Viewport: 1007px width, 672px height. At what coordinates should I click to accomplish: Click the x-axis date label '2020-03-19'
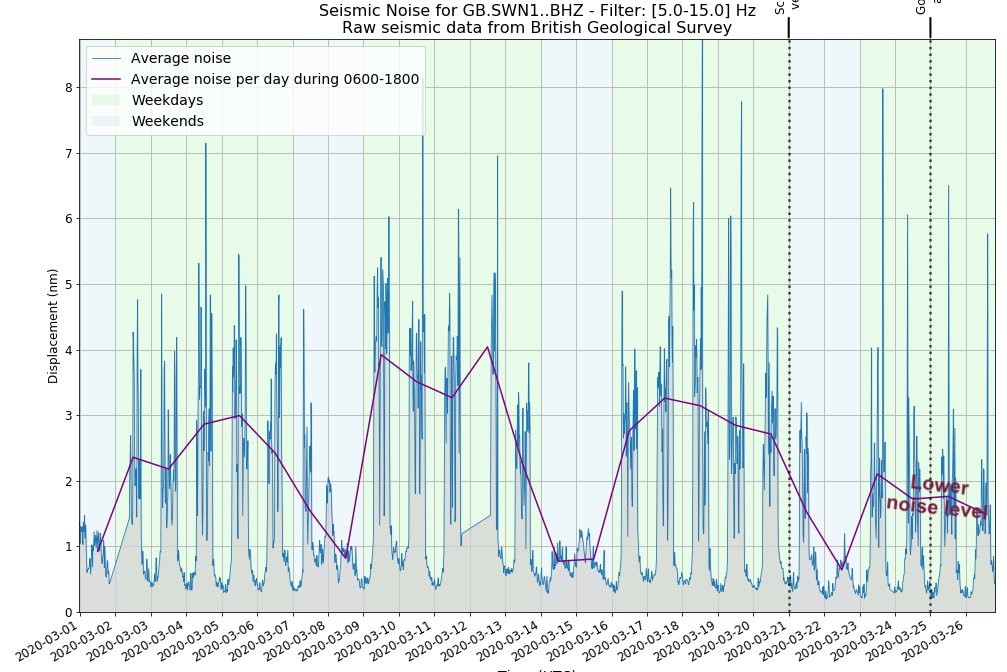687,641
